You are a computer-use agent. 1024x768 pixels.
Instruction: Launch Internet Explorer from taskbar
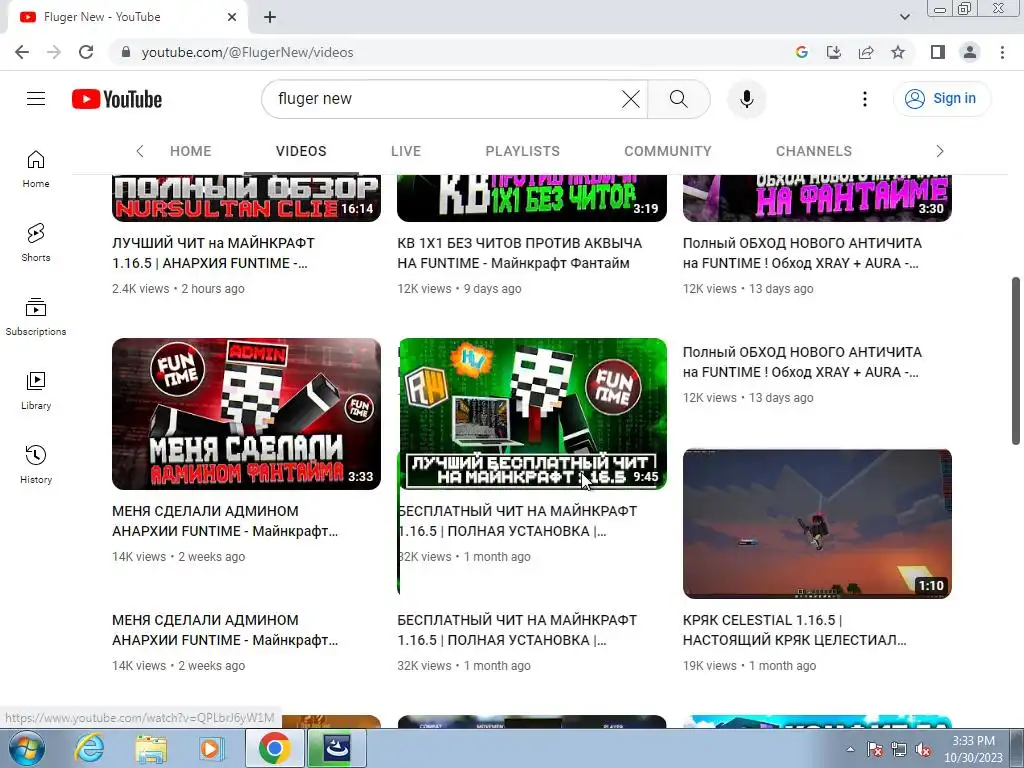89,748
